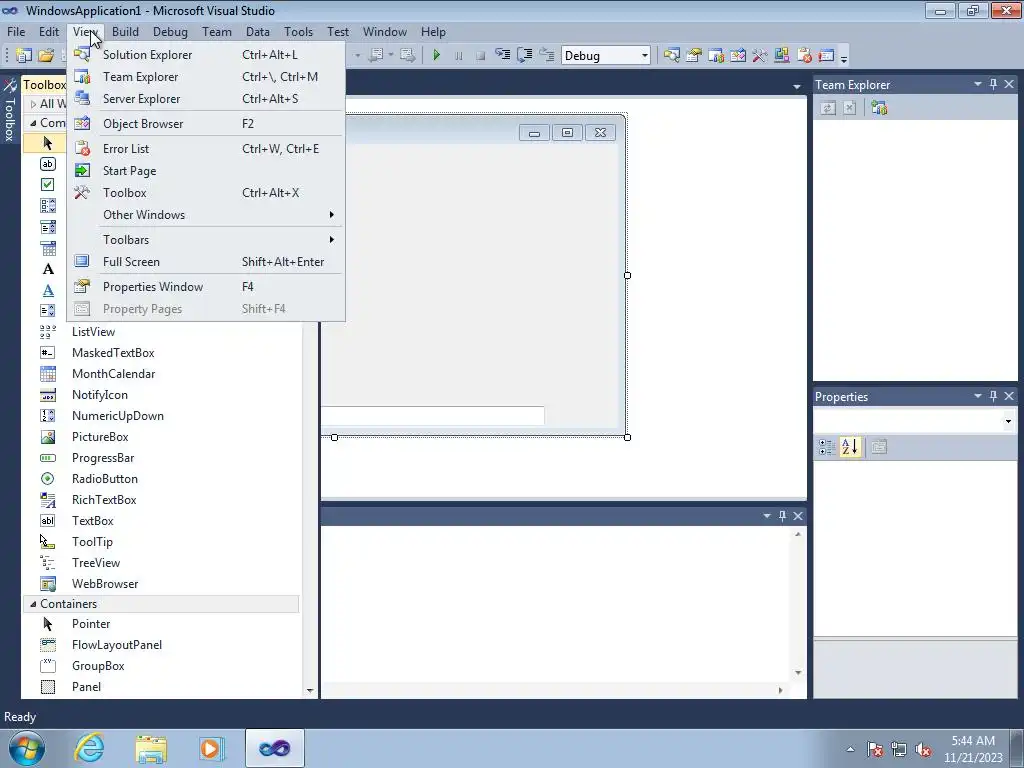Open the Team menu
The height and width of the screenshot is (768, 1024).
coord(216,31)
